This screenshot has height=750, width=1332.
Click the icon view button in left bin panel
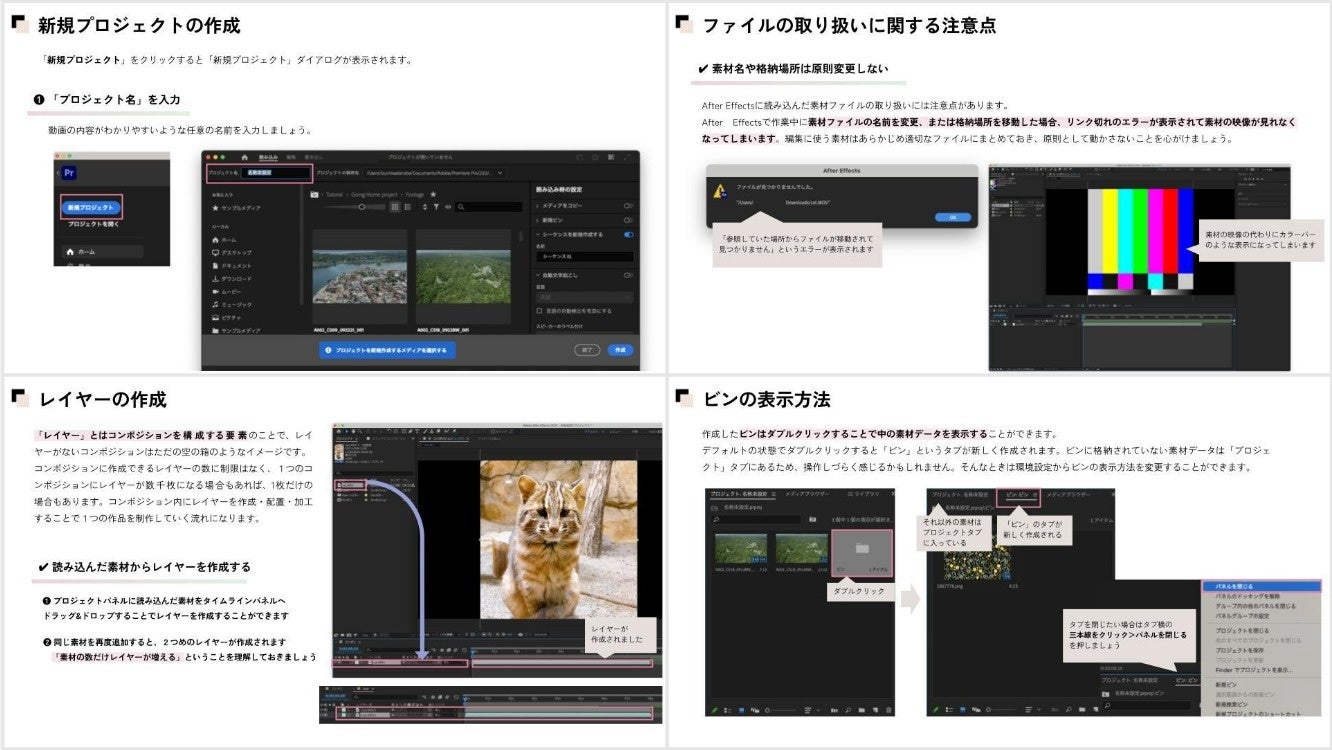740,709
